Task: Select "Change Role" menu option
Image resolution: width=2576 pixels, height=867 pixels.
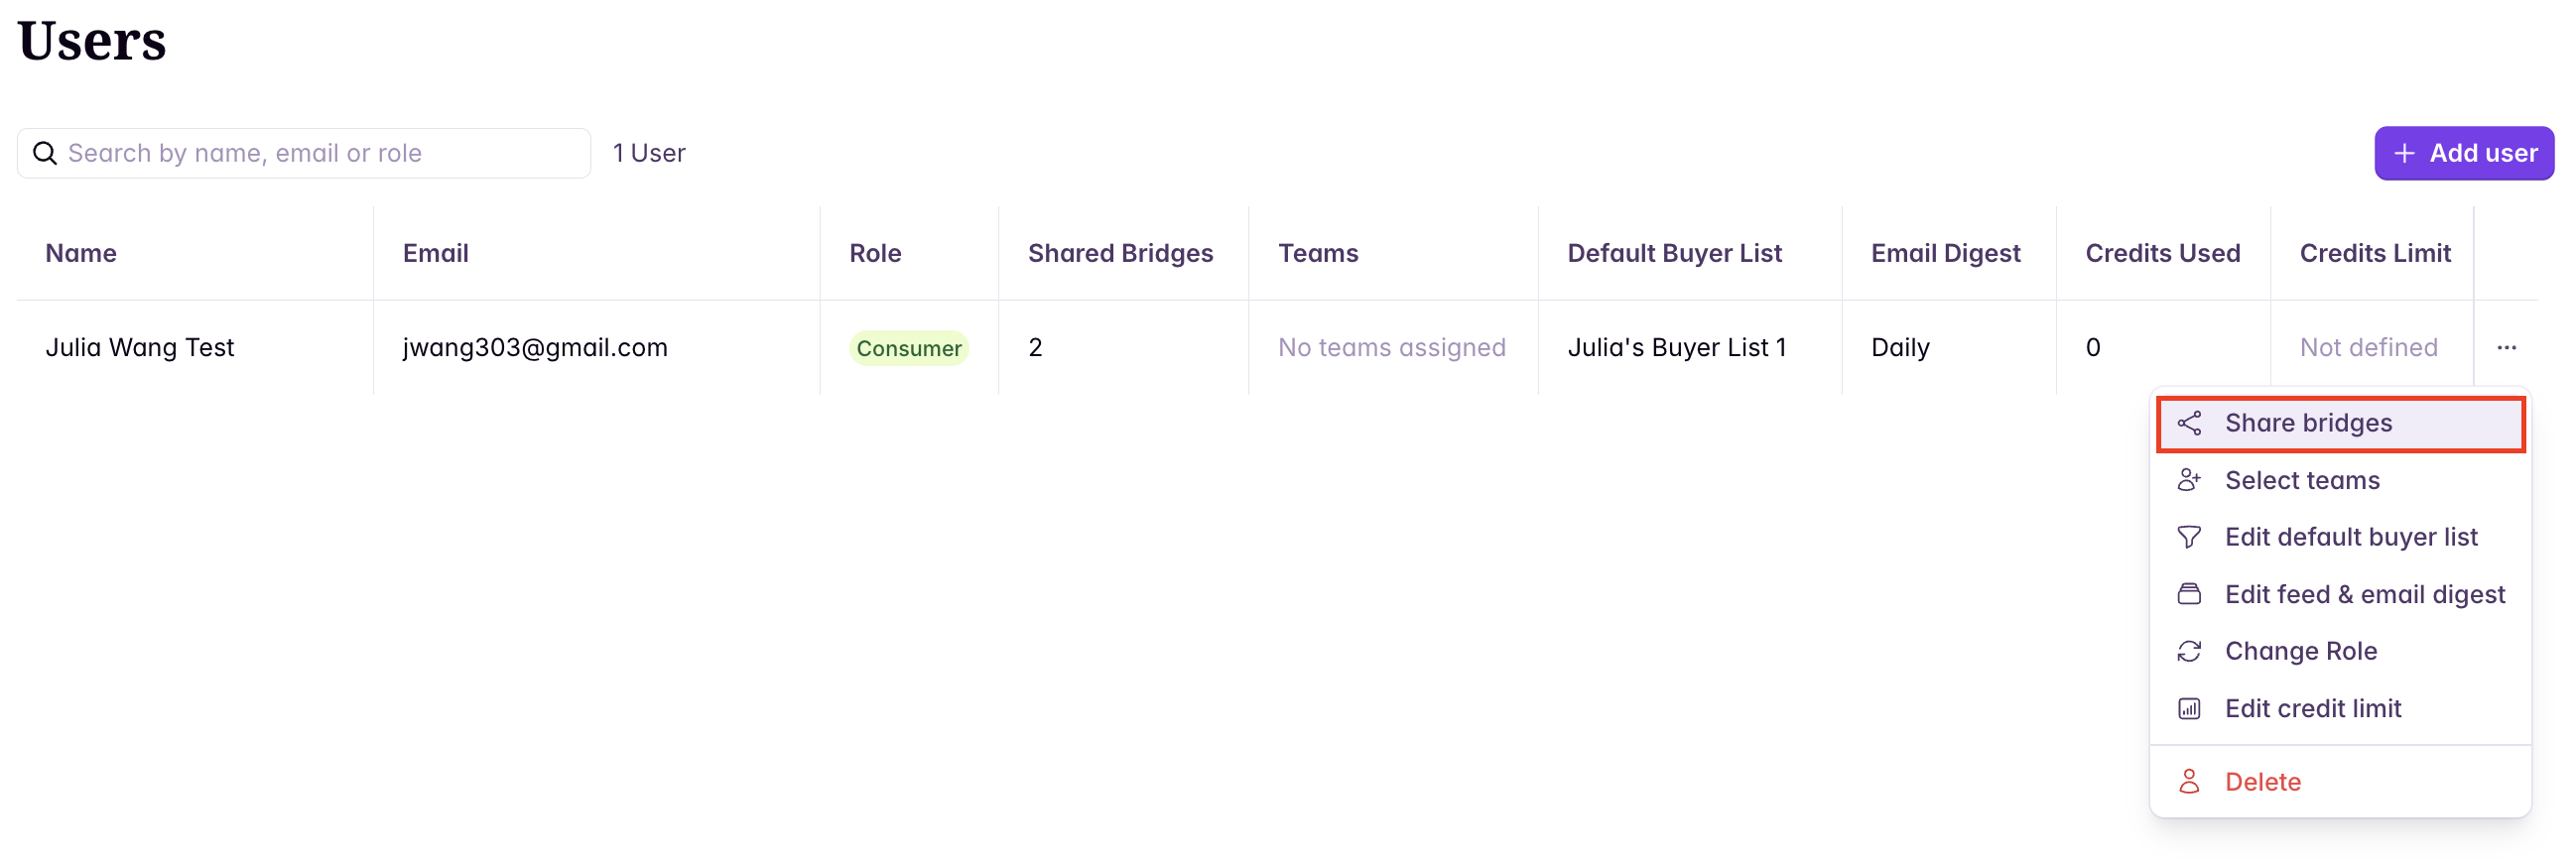Action: pos(2302,651)
